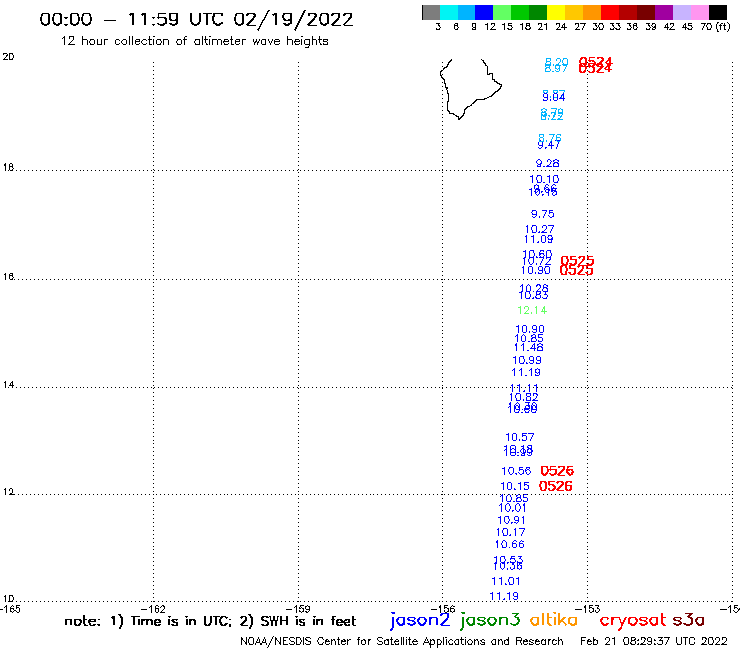This screenshot has width=740, height=650.
Task: Click the 10.27 wave height reading
Action: tap(539, 229)
